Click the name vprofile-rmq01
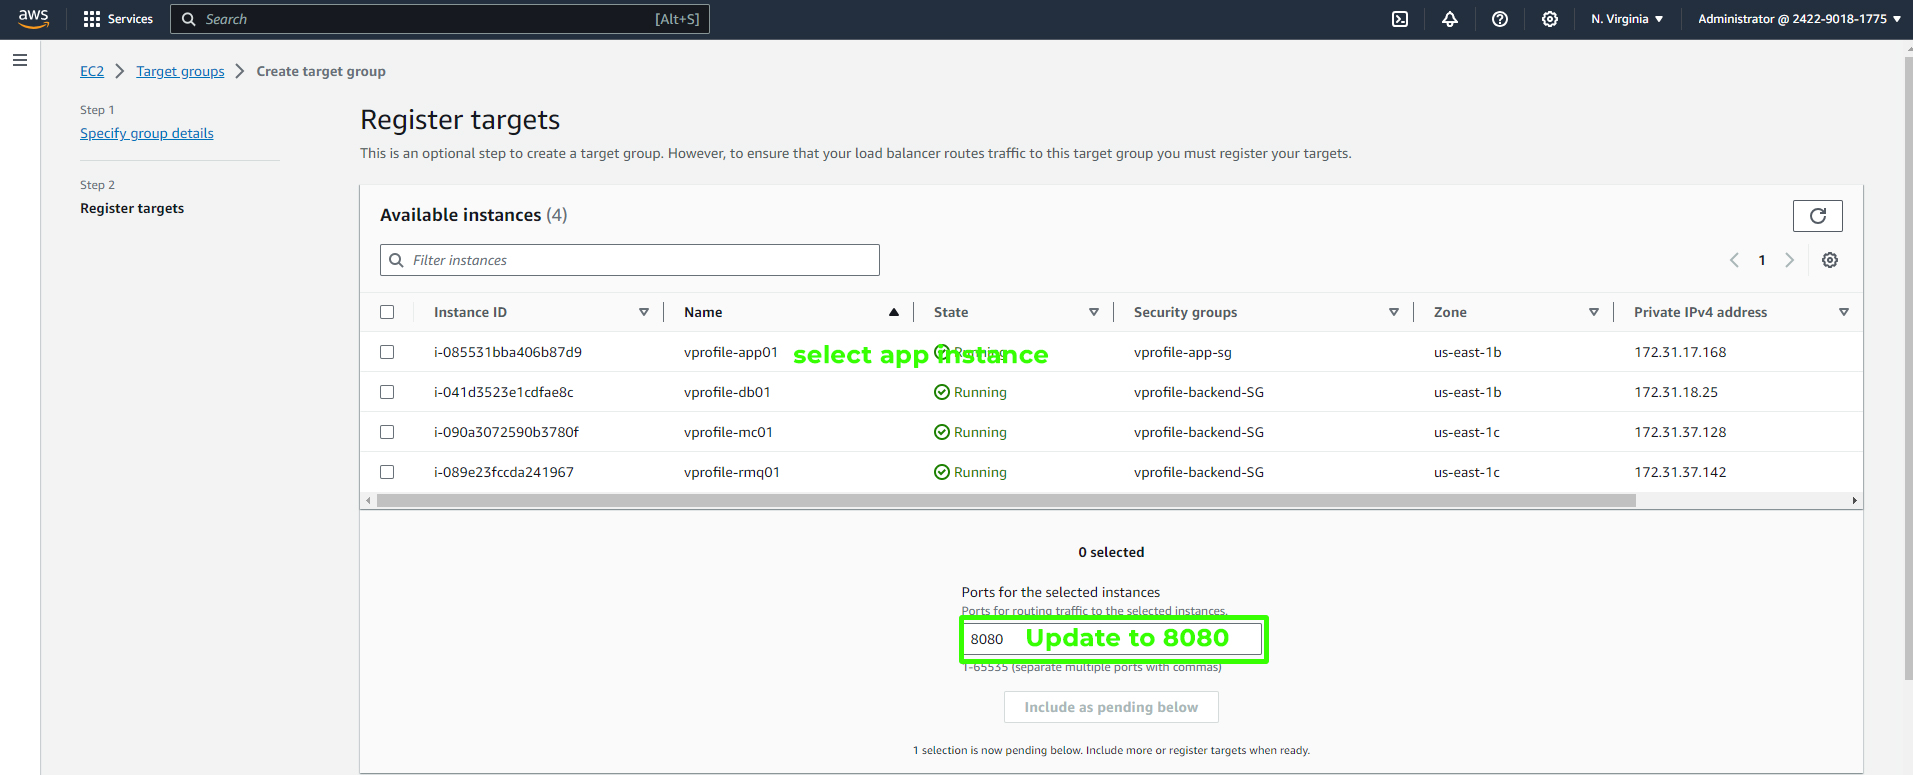 pos(732,472)
